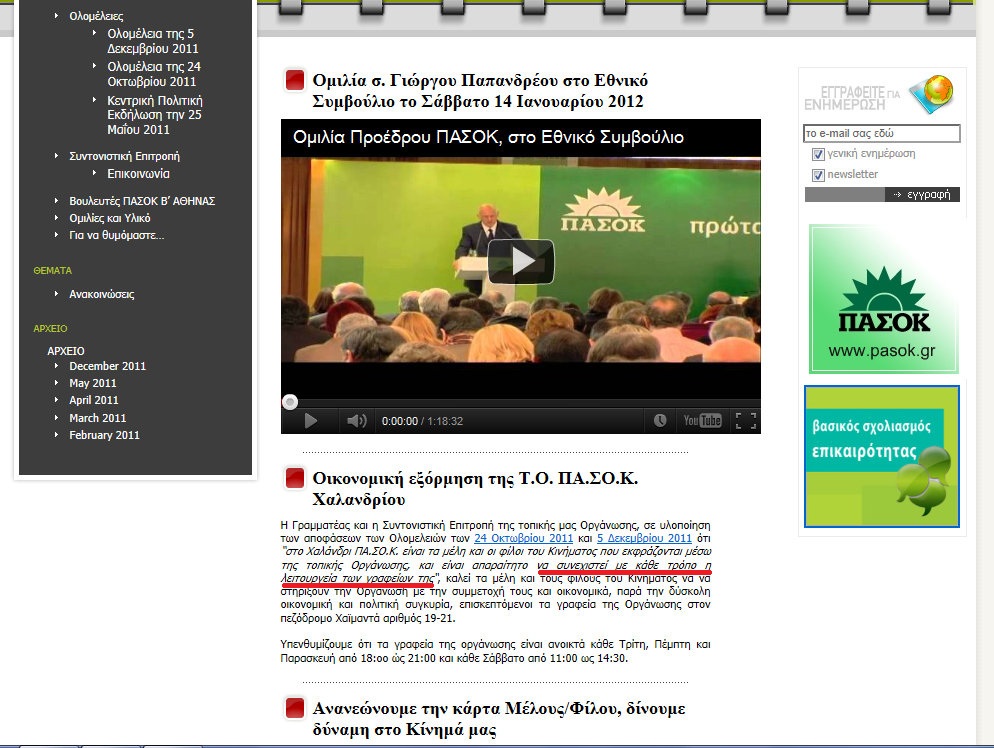Select Ανακοινώσεις under ΘΕΜΑΤΑ

[101, 294]
